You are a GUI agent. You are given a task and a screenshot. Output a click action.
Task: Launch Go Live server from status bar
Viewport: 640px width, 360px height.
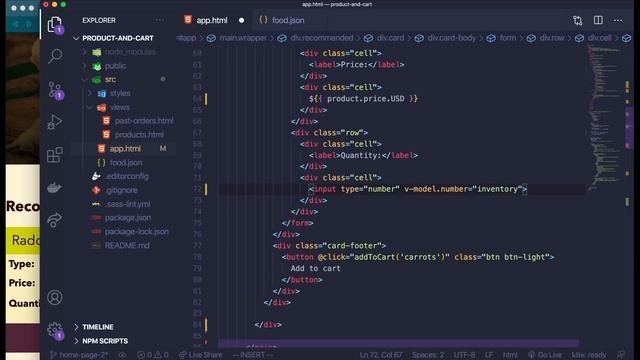tap(545, 355)
